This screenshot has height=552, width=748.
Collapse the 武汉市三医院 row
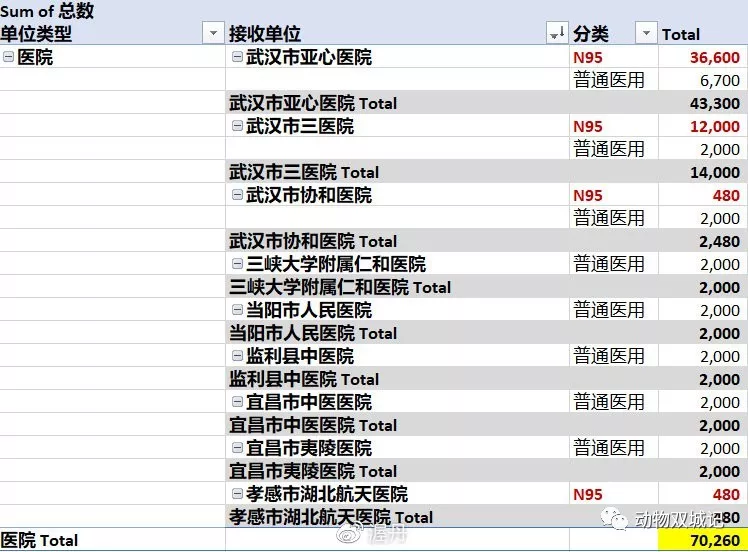pos(237,126)
